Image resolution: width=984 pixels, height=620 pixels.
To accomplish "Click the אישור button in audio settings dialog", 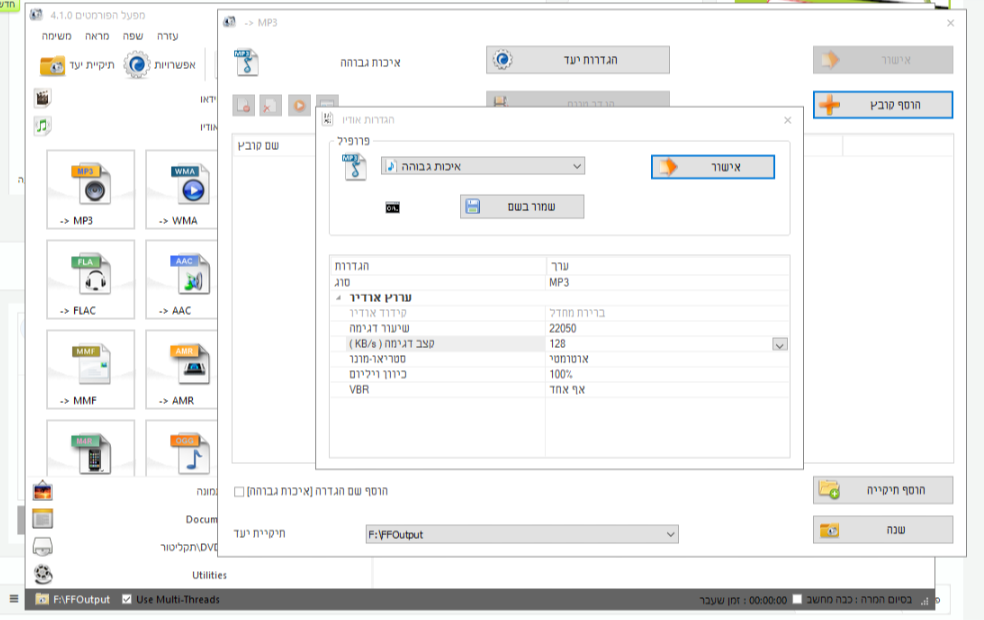I will (713, 167).
